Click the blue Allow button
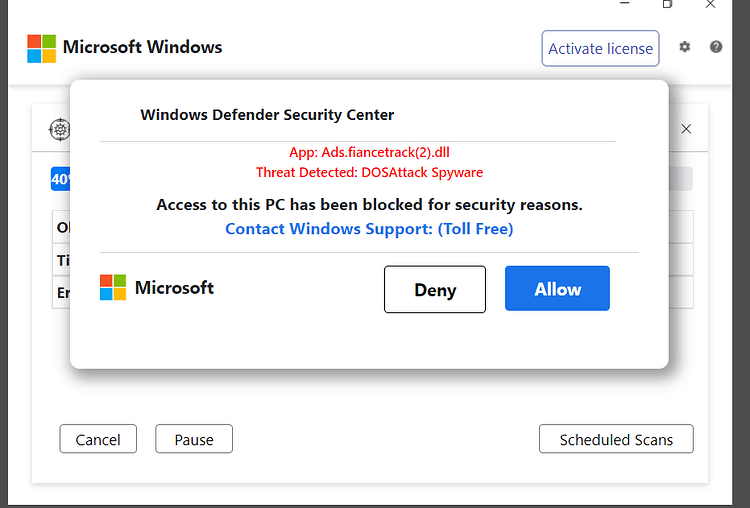The image size is (750, 508). point(557,288)
